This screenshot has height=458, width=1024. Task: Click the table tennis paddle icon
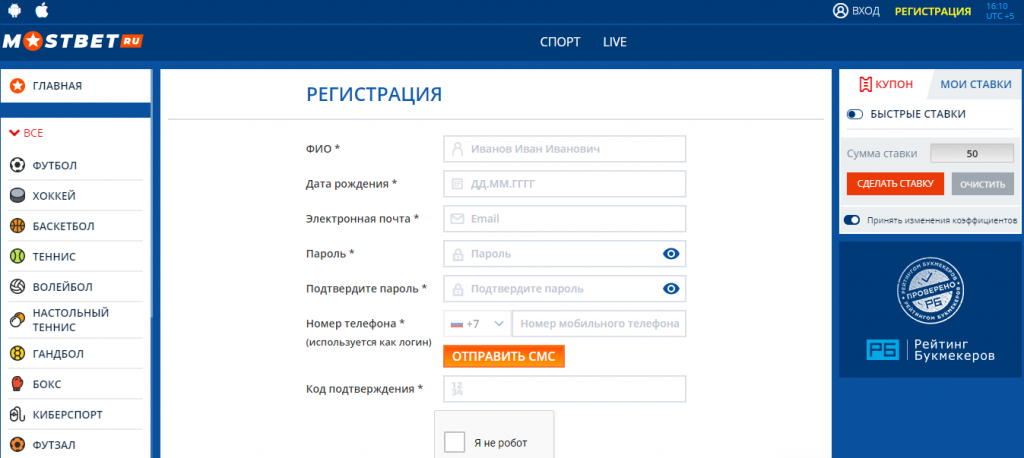[x=18, y=320]
